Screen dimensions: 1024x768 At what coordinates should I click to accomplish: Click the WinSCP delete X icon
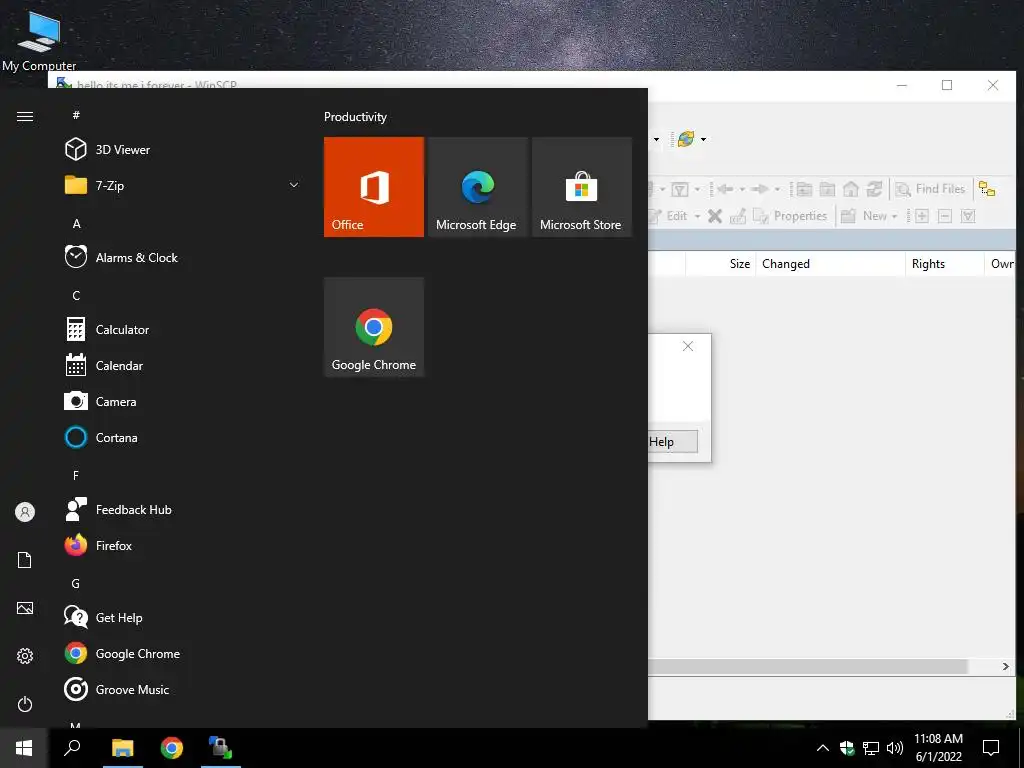point(715,216)
